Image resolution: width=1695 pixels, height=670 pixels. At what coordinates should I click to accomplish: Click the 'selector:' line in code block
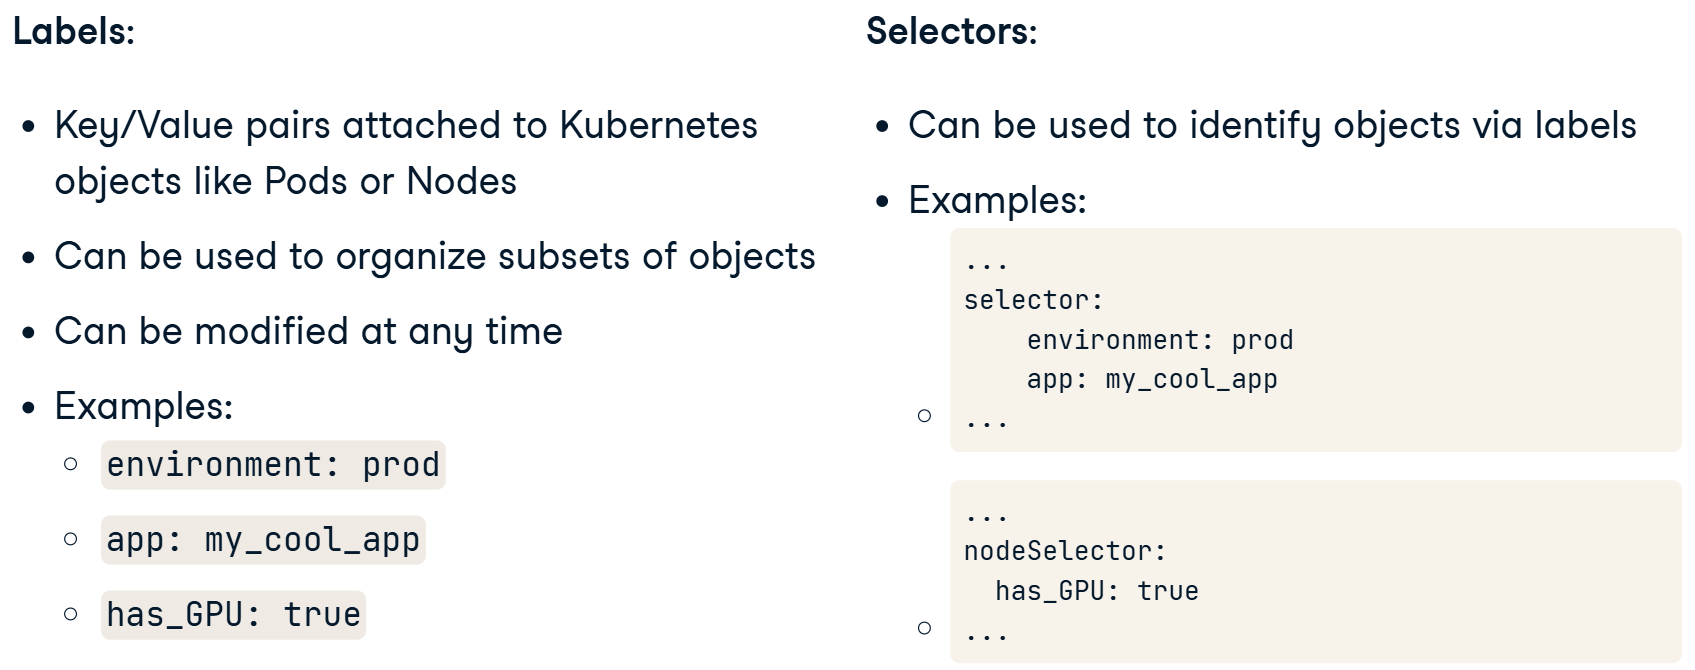click(1033, 300)
